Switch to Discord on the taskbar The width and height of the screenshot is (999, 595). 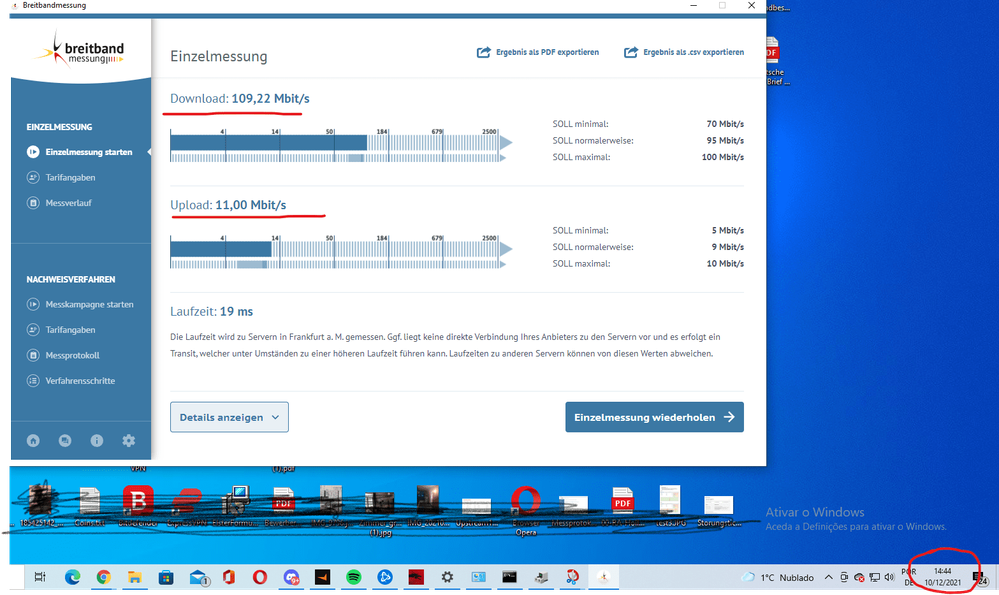coord(291,577)
